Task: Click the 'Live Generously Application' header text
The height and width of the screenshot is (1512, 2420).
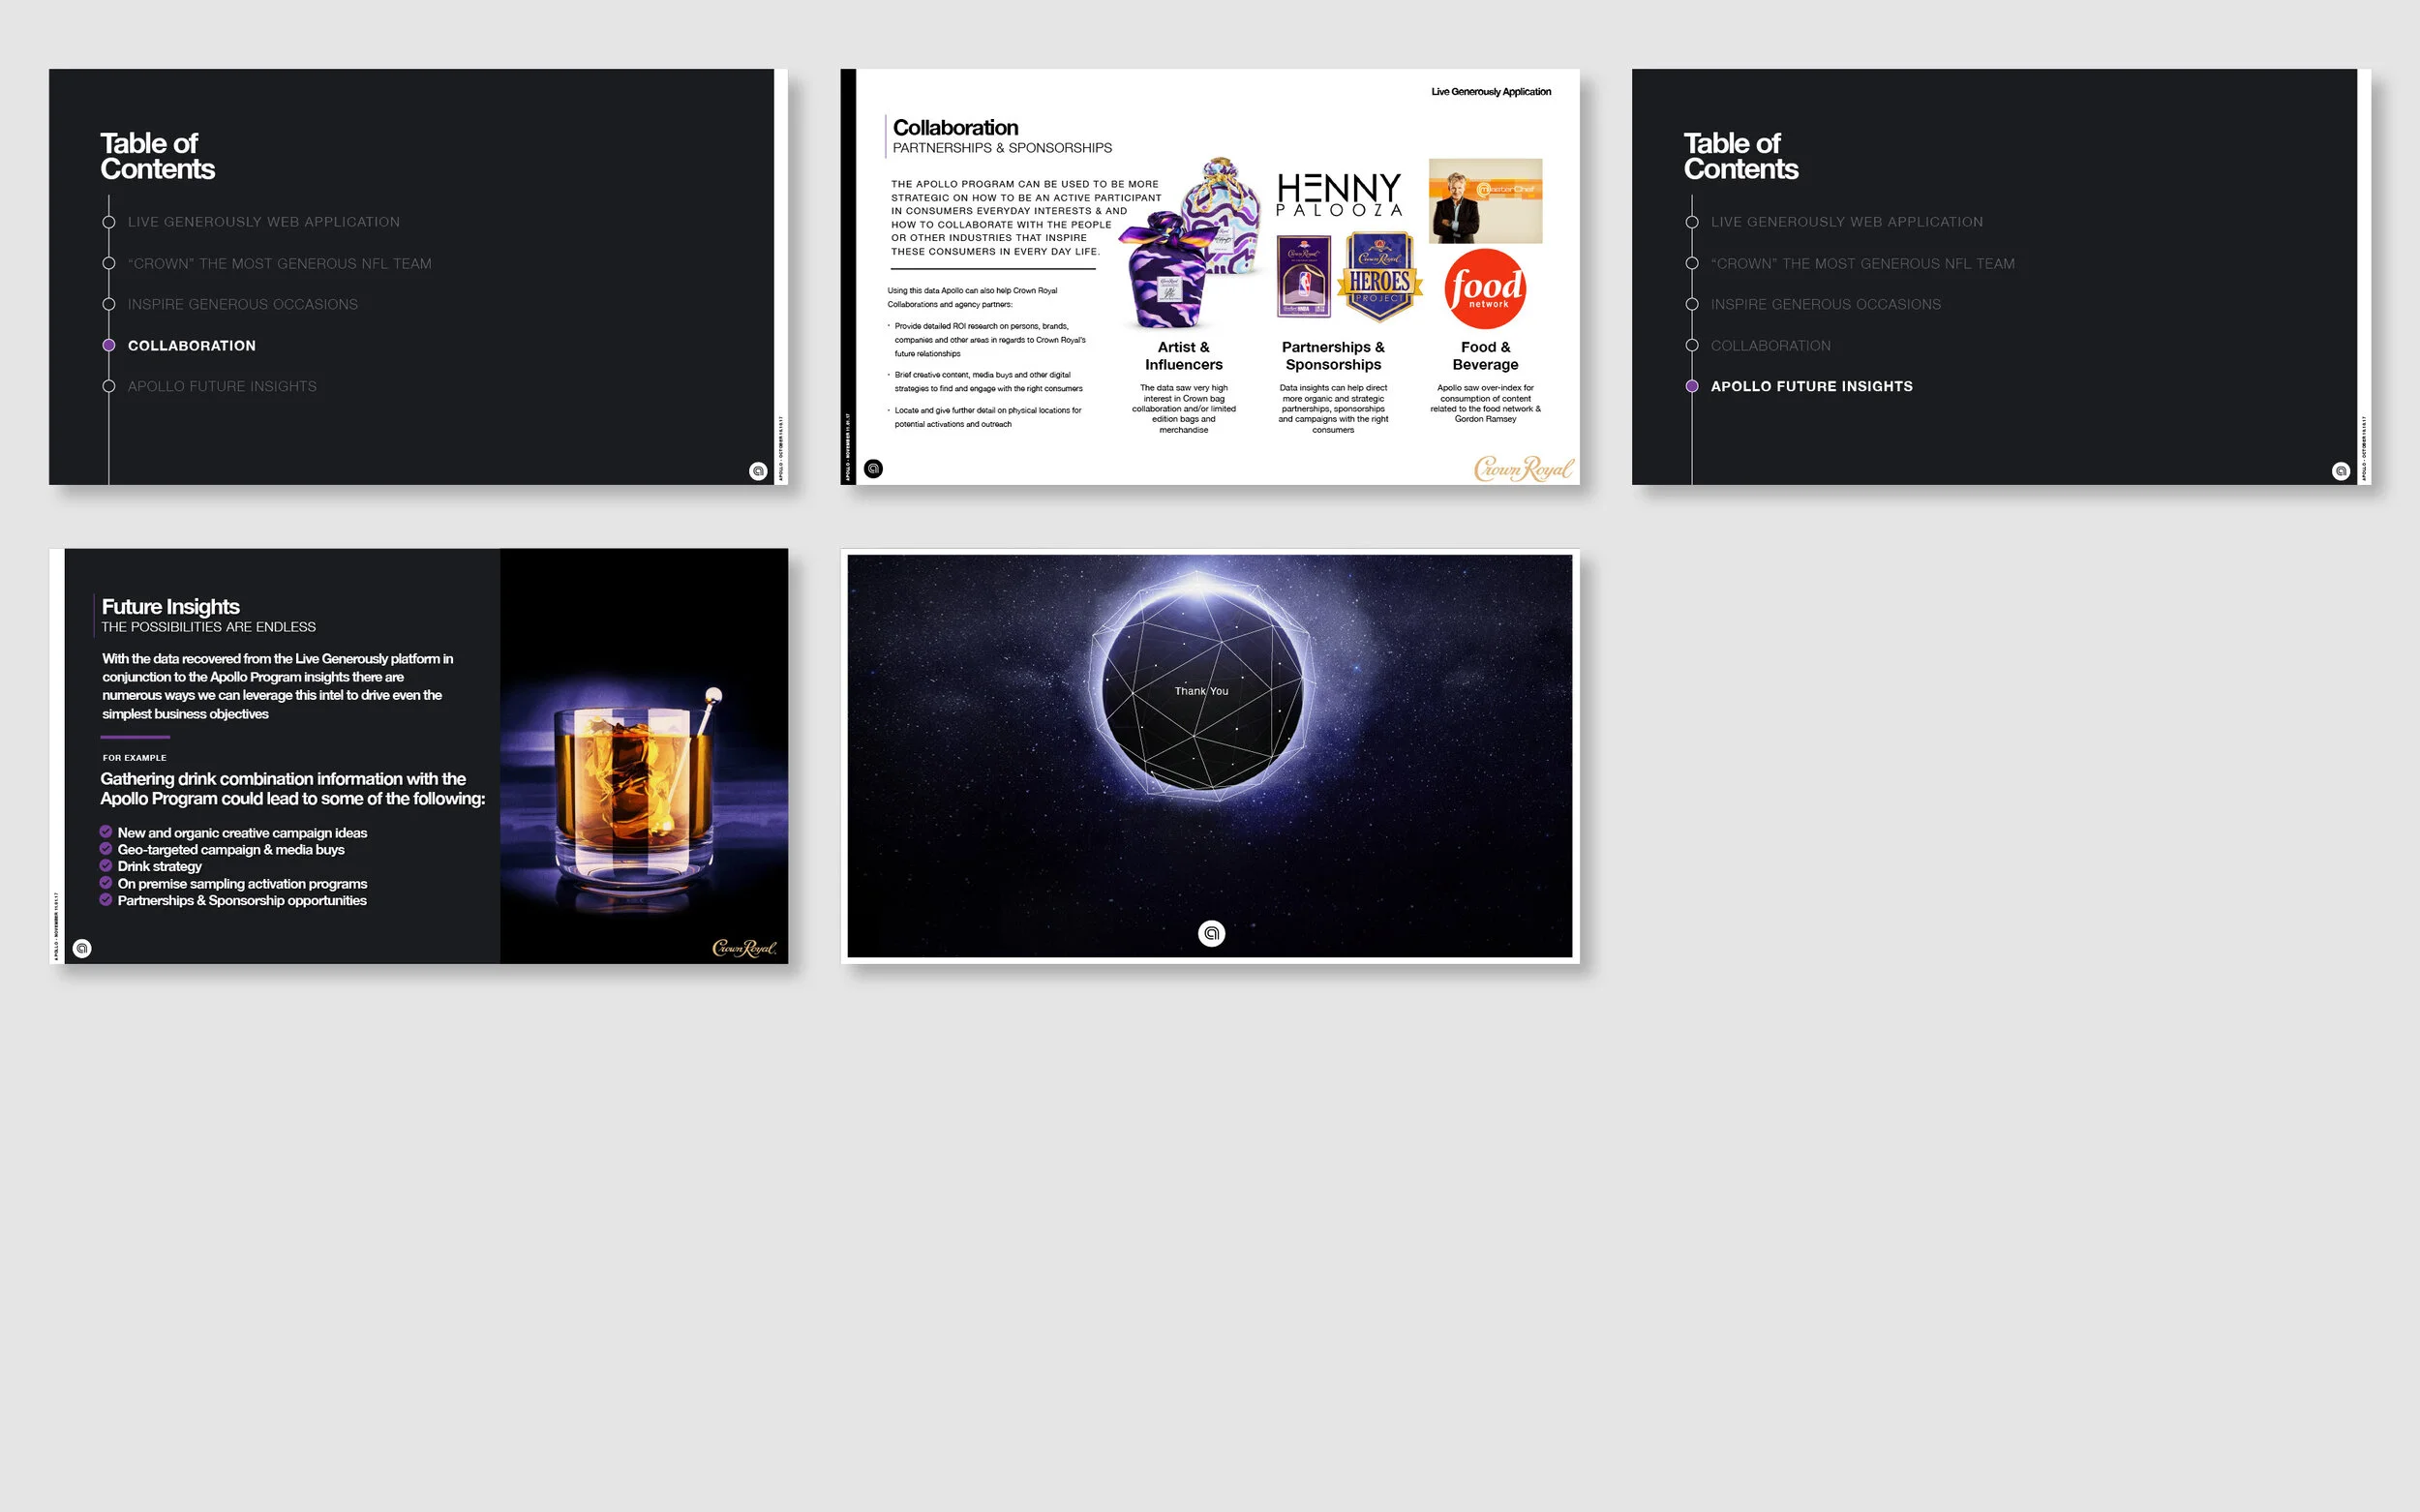Action: (1491, 92)
